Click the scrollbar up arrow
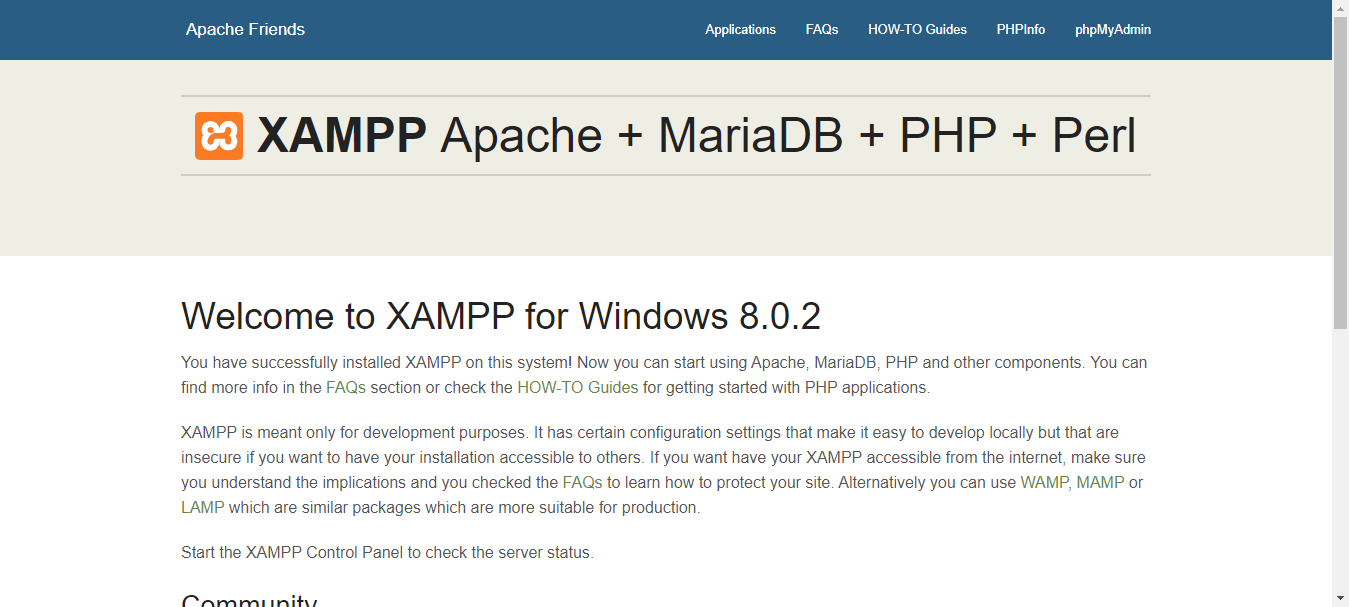Screen dimensions: 1349x607 click(1341, 8)
